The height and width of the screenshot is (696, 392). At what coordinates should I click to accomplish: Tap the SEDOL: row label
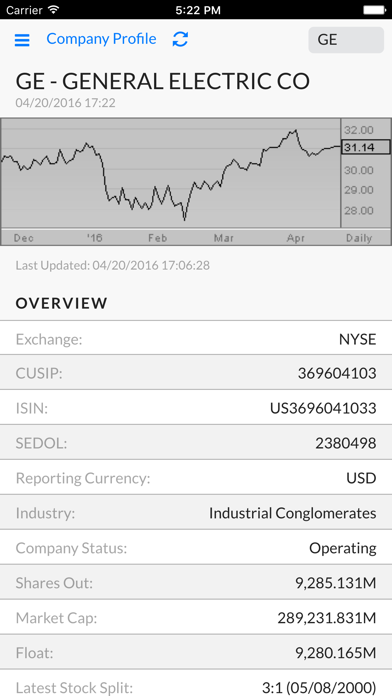pos(41,443)
